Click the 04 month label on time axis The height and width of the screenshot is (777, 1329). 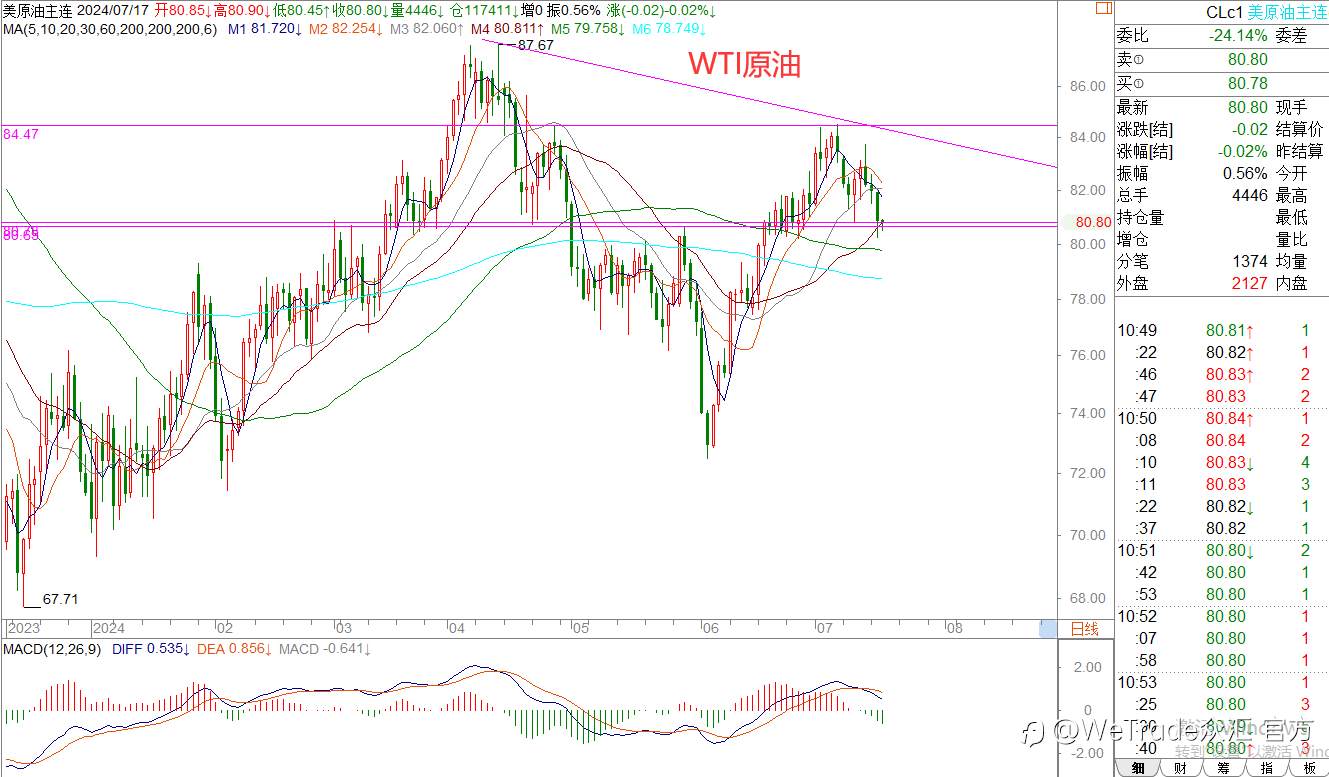456,629
